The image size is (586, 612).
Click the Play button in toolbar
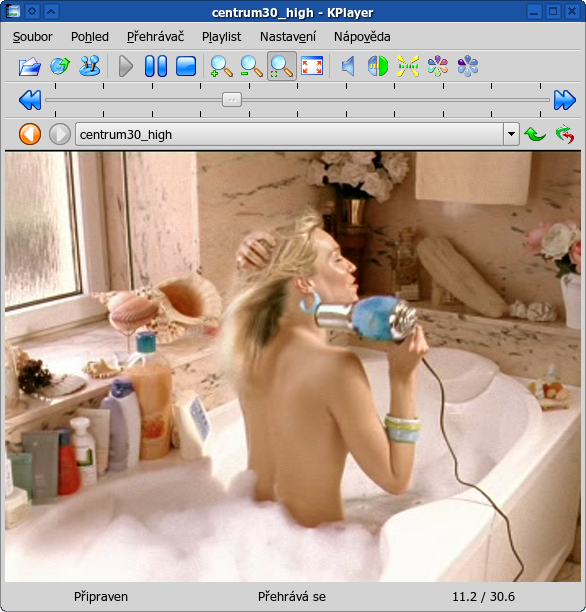tap(125, 66)
